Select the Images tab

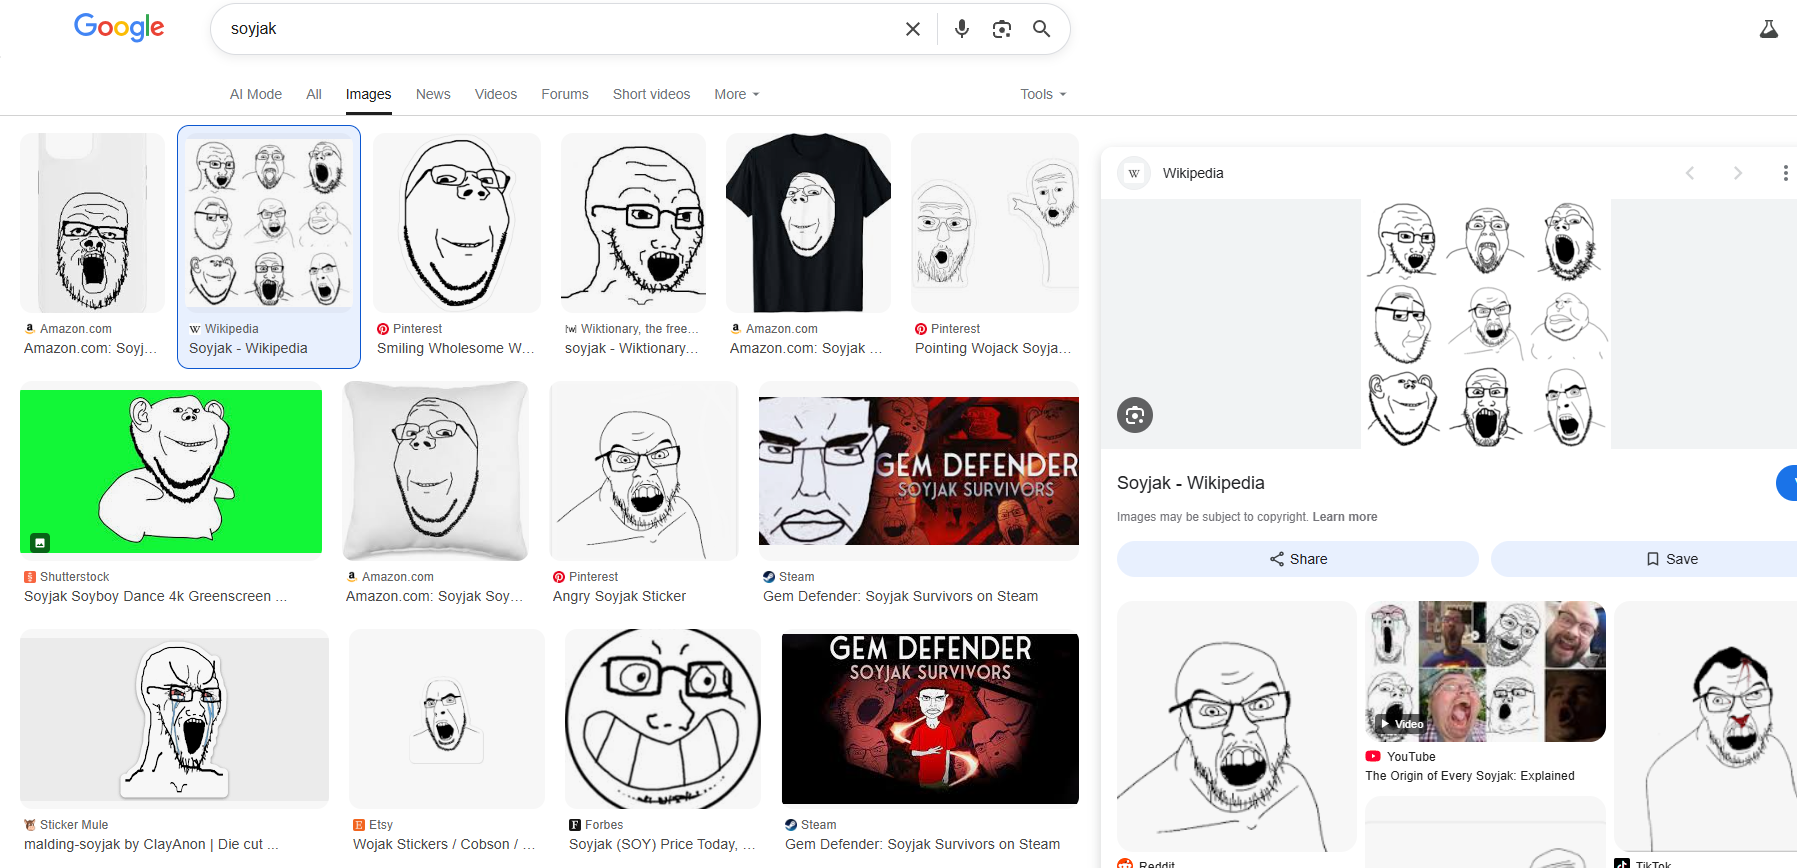click(x=368, y=94)
